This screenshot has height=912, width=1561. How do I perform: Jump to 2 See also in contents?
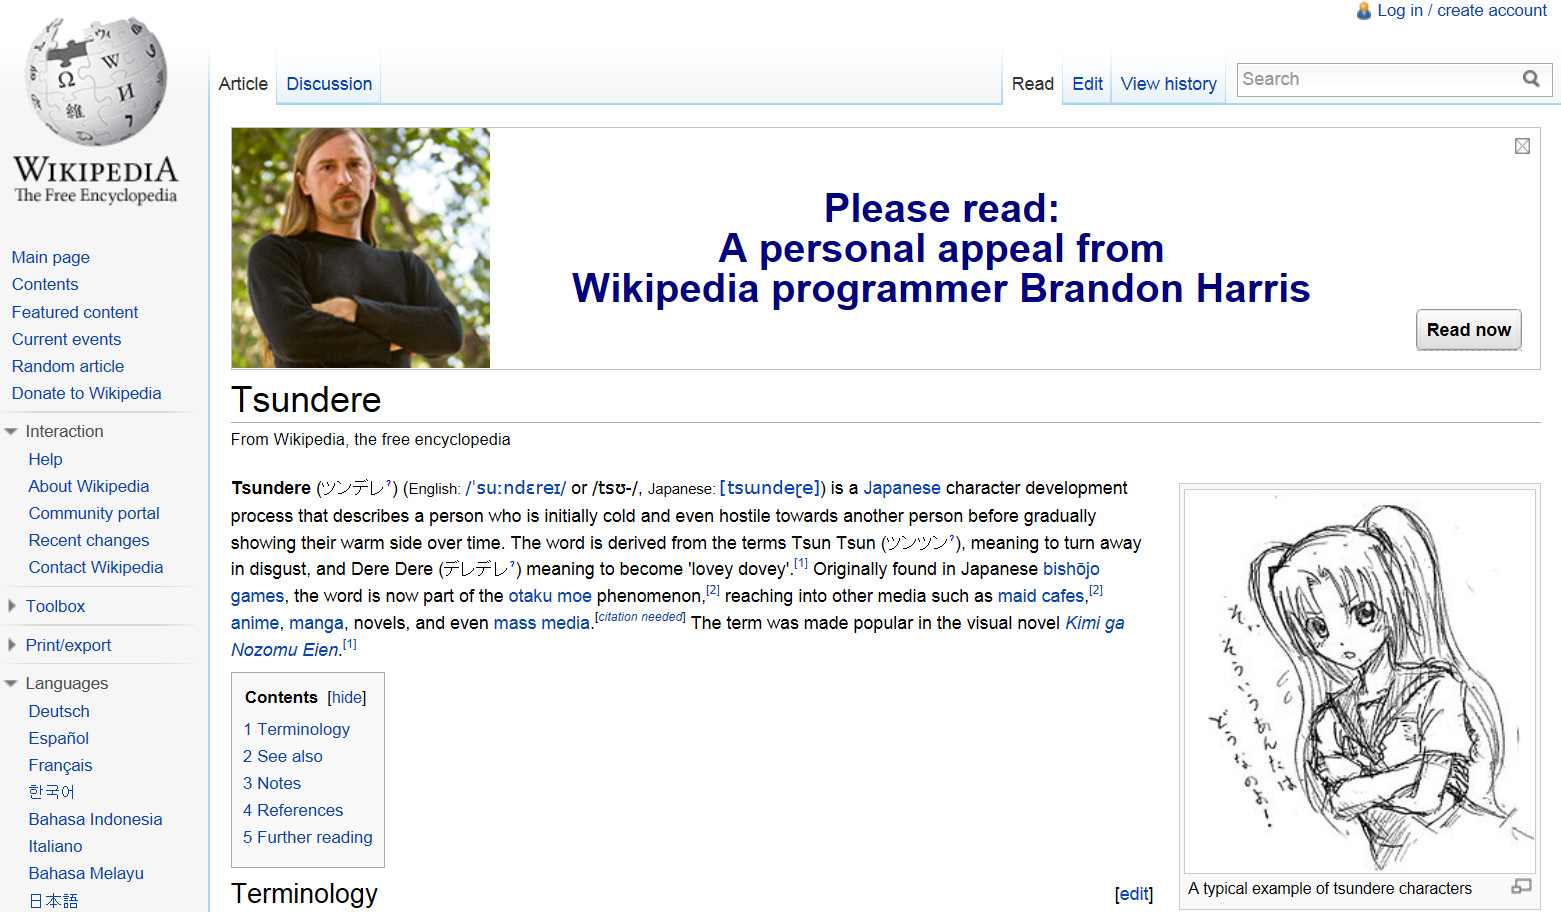pyautogui.click(x=283, y=756)
